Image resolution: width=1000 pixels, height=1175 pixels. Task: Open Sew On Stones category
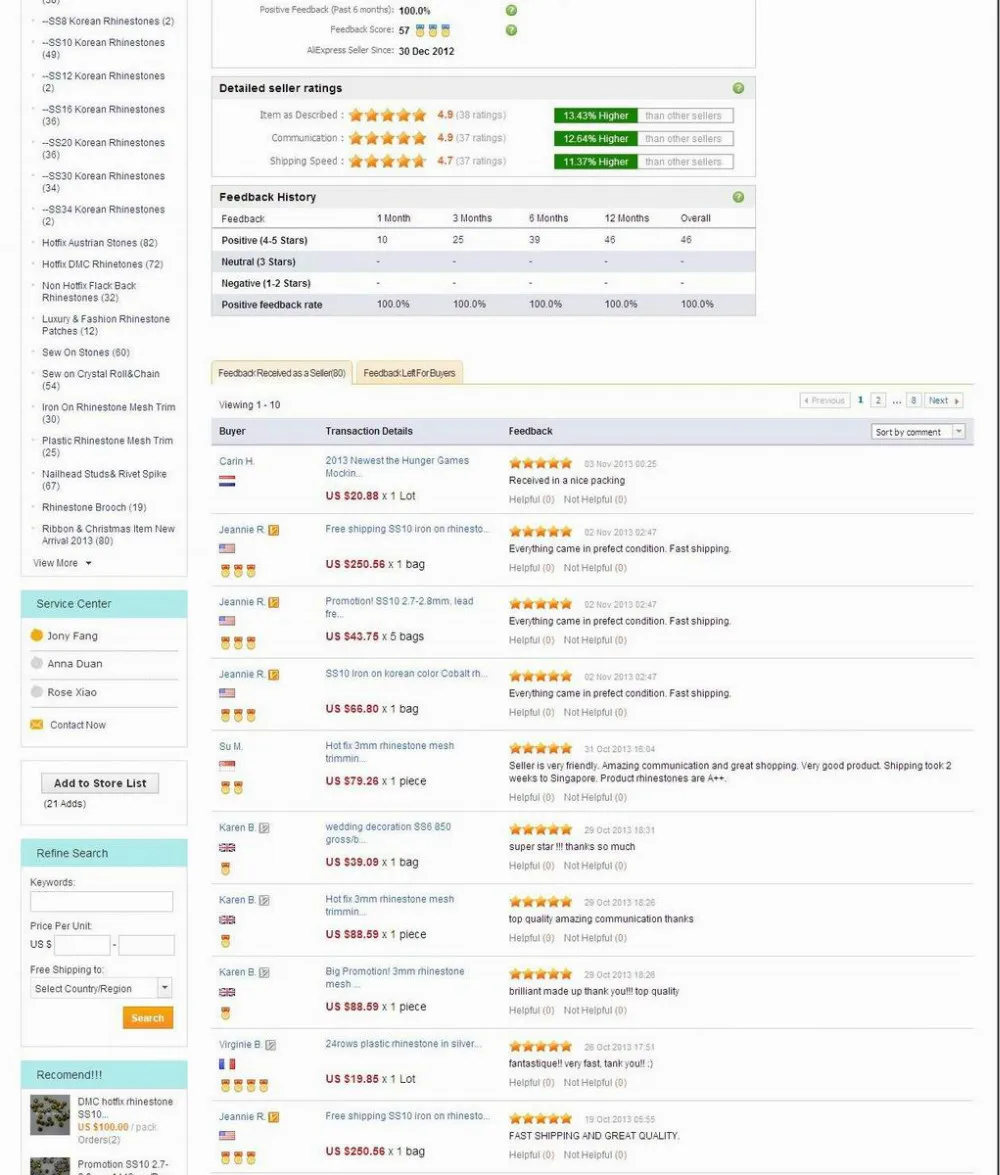pyautogui.click(x=85, y=352)
